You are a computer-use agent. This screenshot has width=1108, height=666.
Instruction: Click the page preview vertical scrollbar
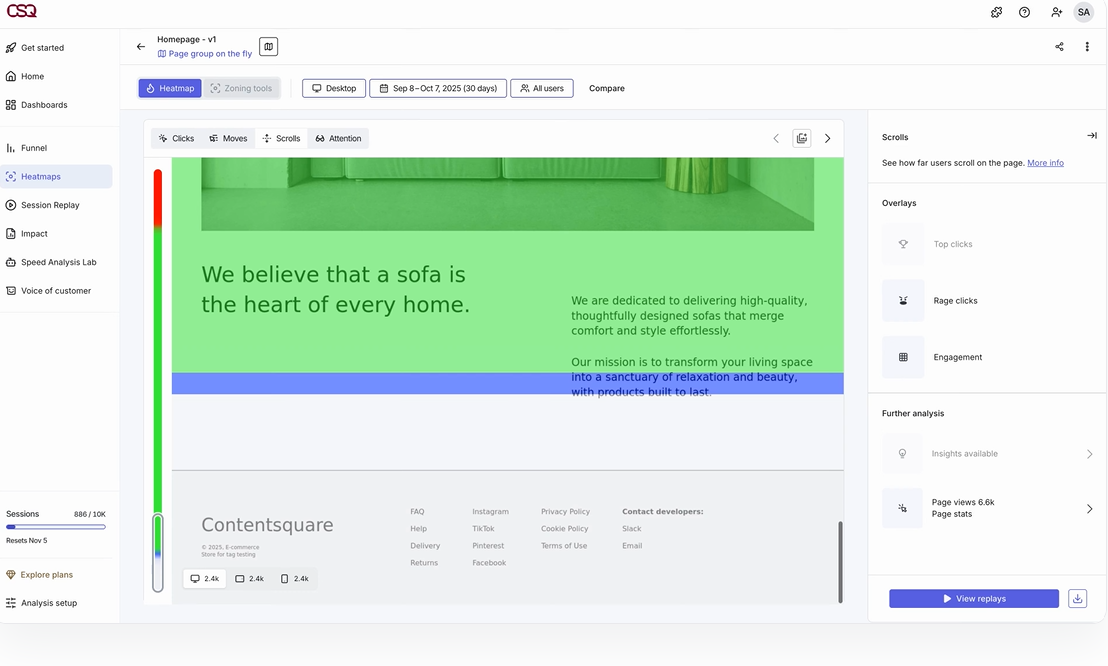840,560
